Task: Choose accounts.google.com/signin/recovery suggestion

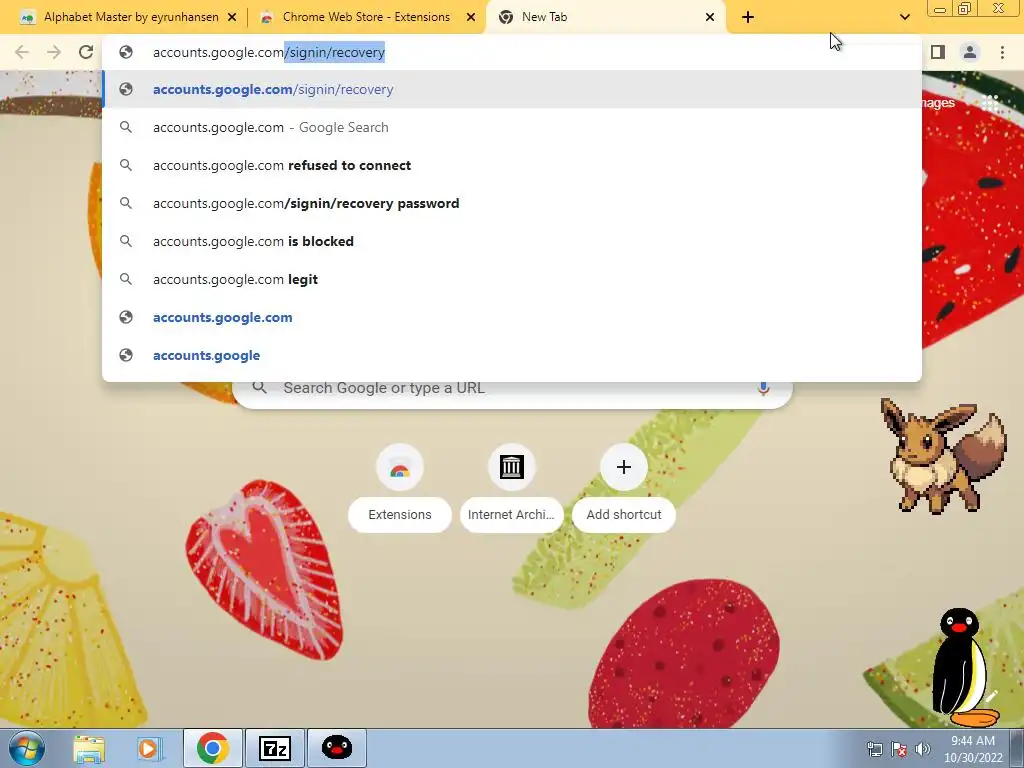Action: pos(512,89)
